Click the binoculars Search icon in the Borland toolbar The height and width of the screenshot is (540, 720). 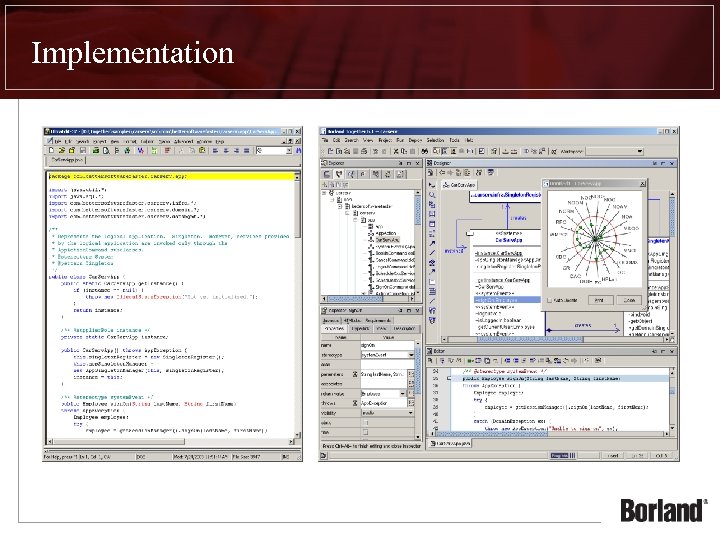point(425,151)
